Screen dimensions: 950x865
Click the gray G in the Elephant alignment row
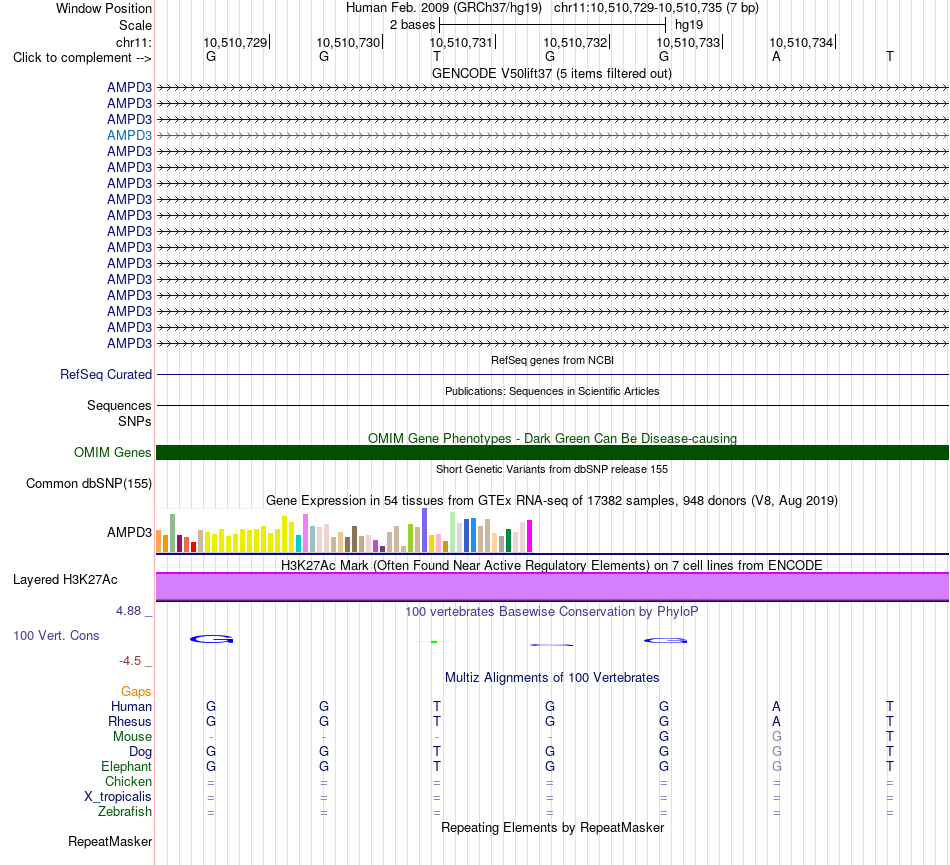coord(777,766)
